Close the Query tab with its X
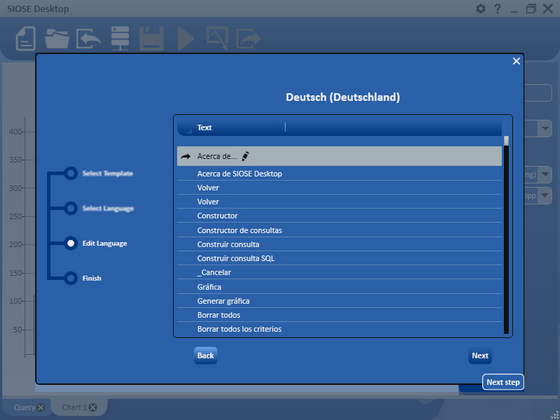560x420 pixels. (41, 408)
